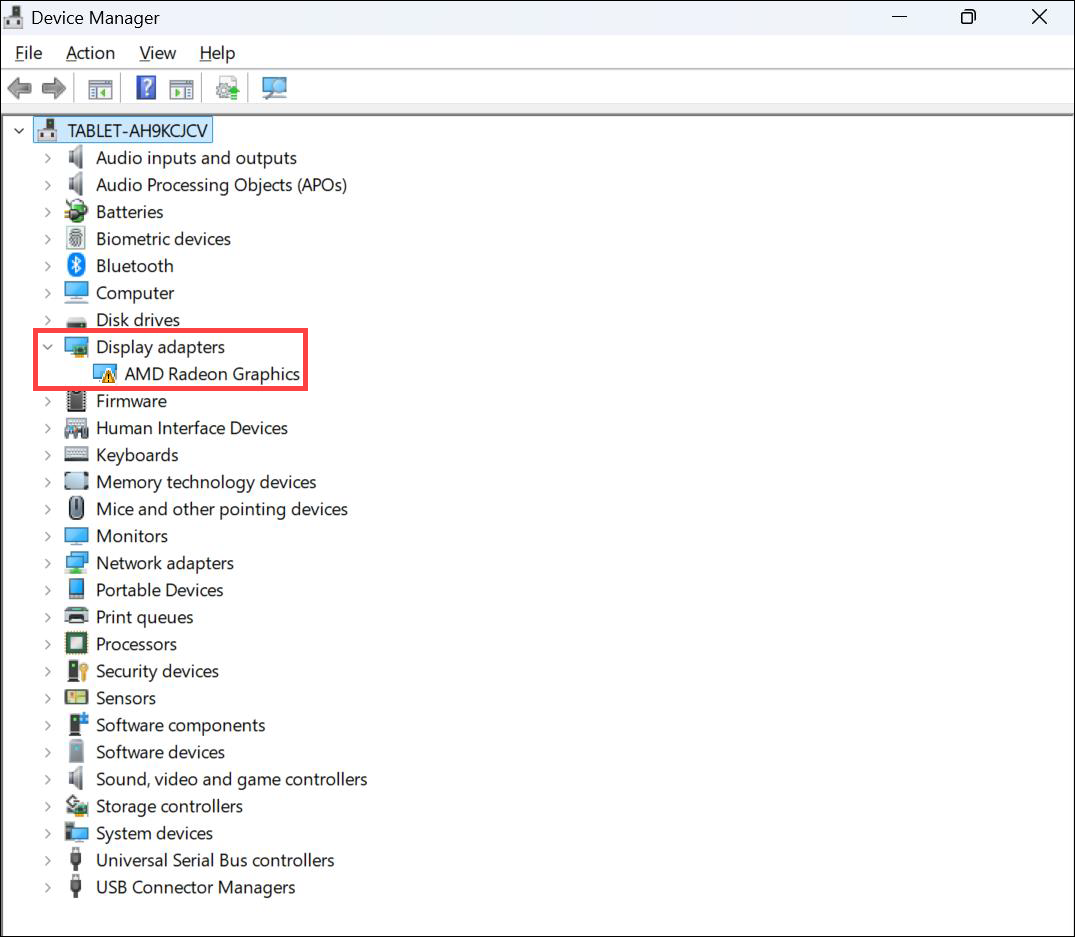Viewport: 1075px width, 937px height.
Task: Open the Action menu
Action: pyautogui.click(x=90, y=53)
